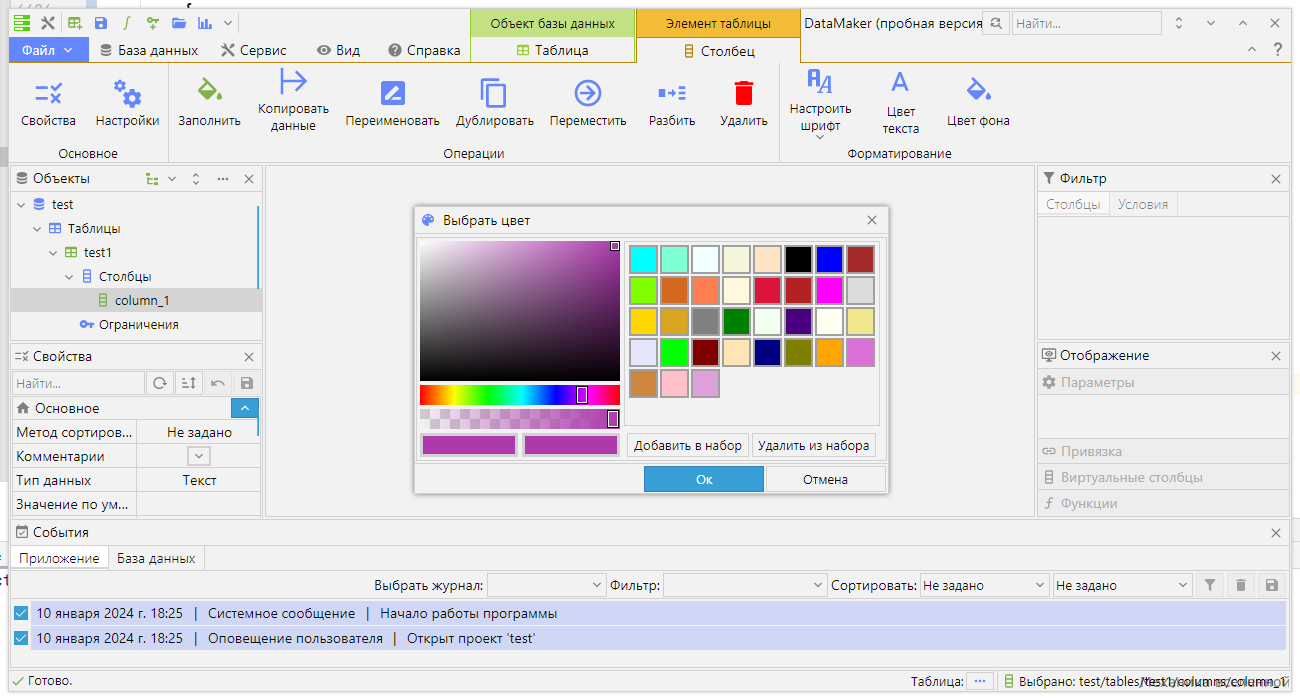Click the three-dots icon in Объекты panel
This screenshot has height=700, width=1300.
click(x=222, y=179)
